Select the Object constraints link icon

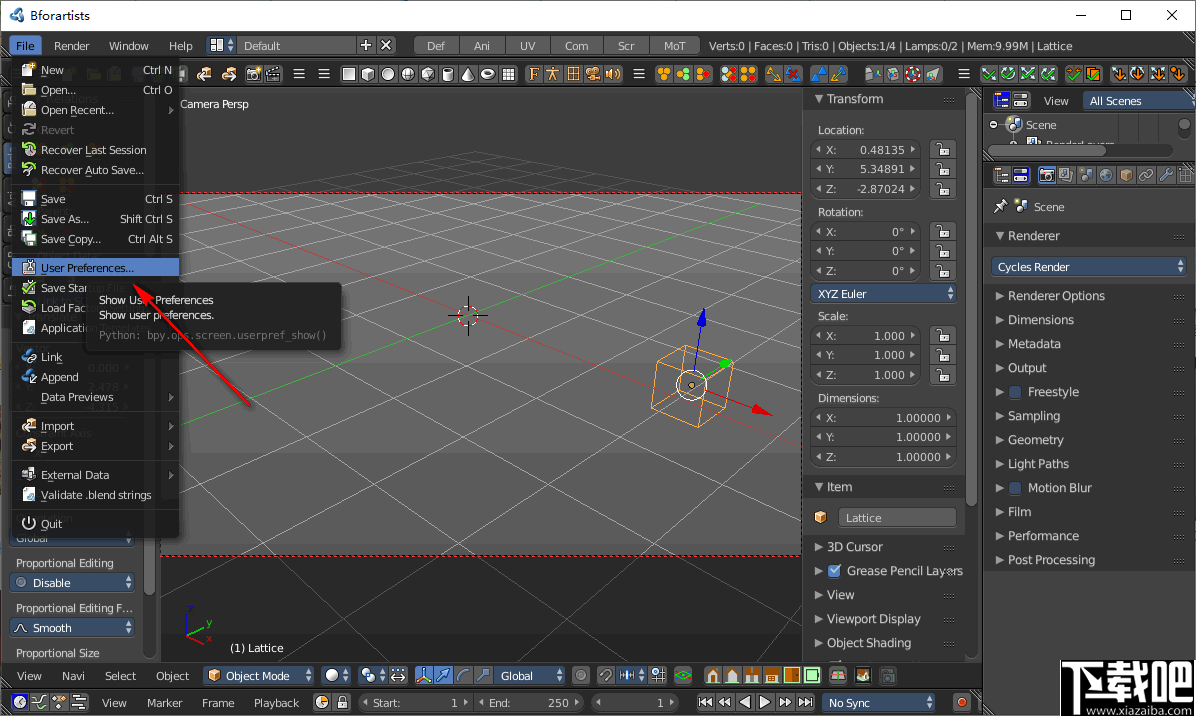point(1145,174)
